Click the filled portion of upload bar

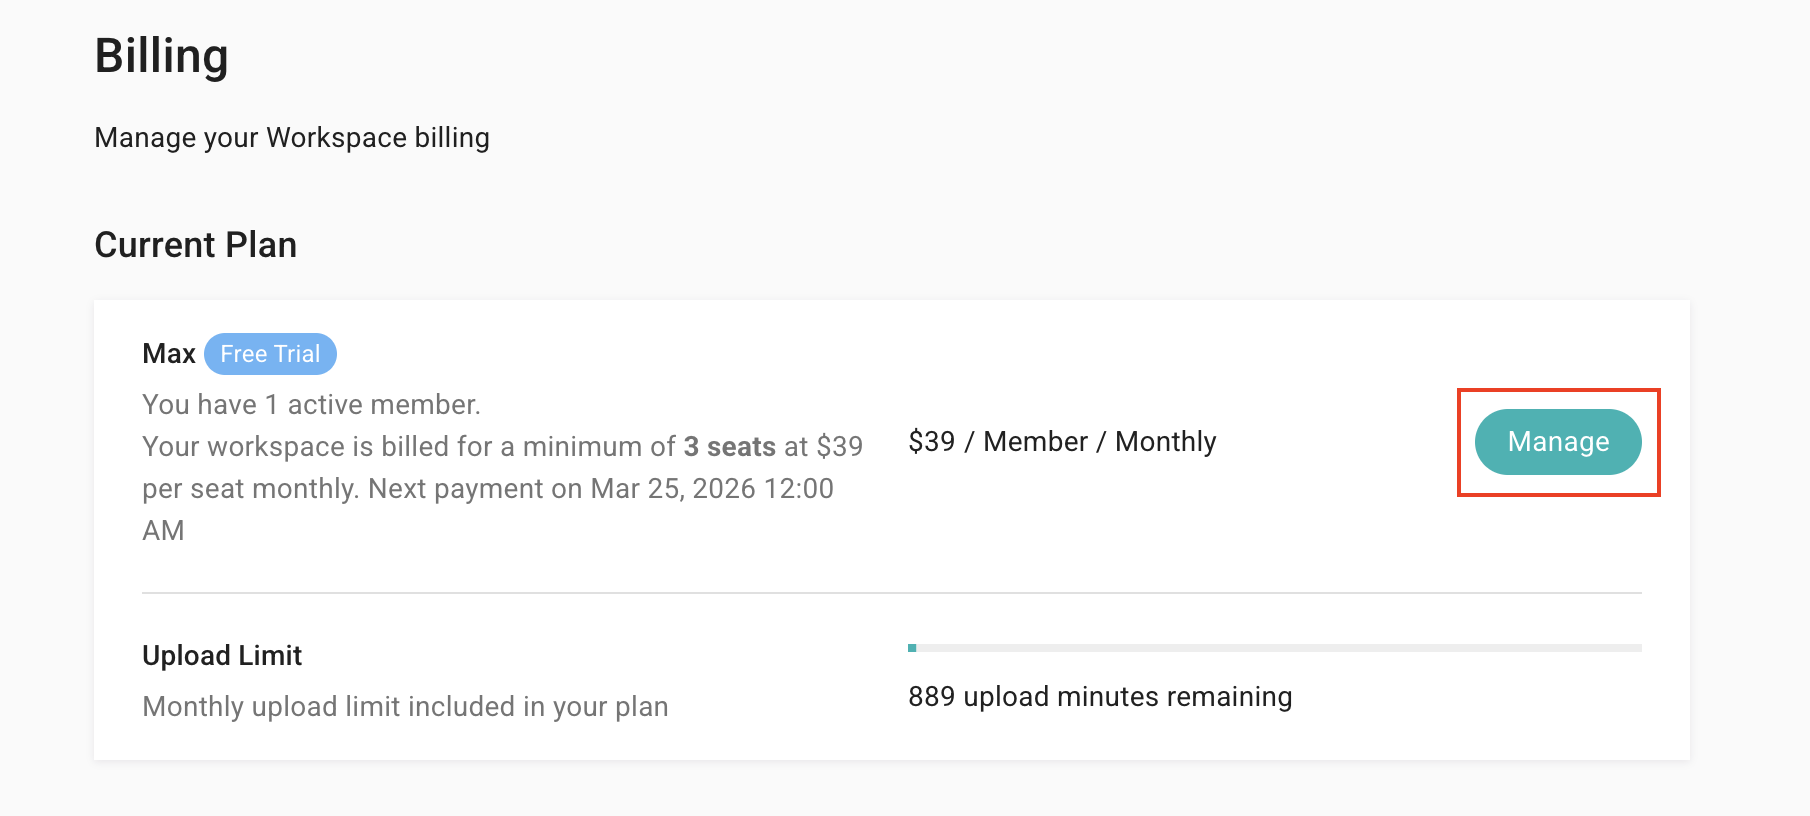click(912, 648)
